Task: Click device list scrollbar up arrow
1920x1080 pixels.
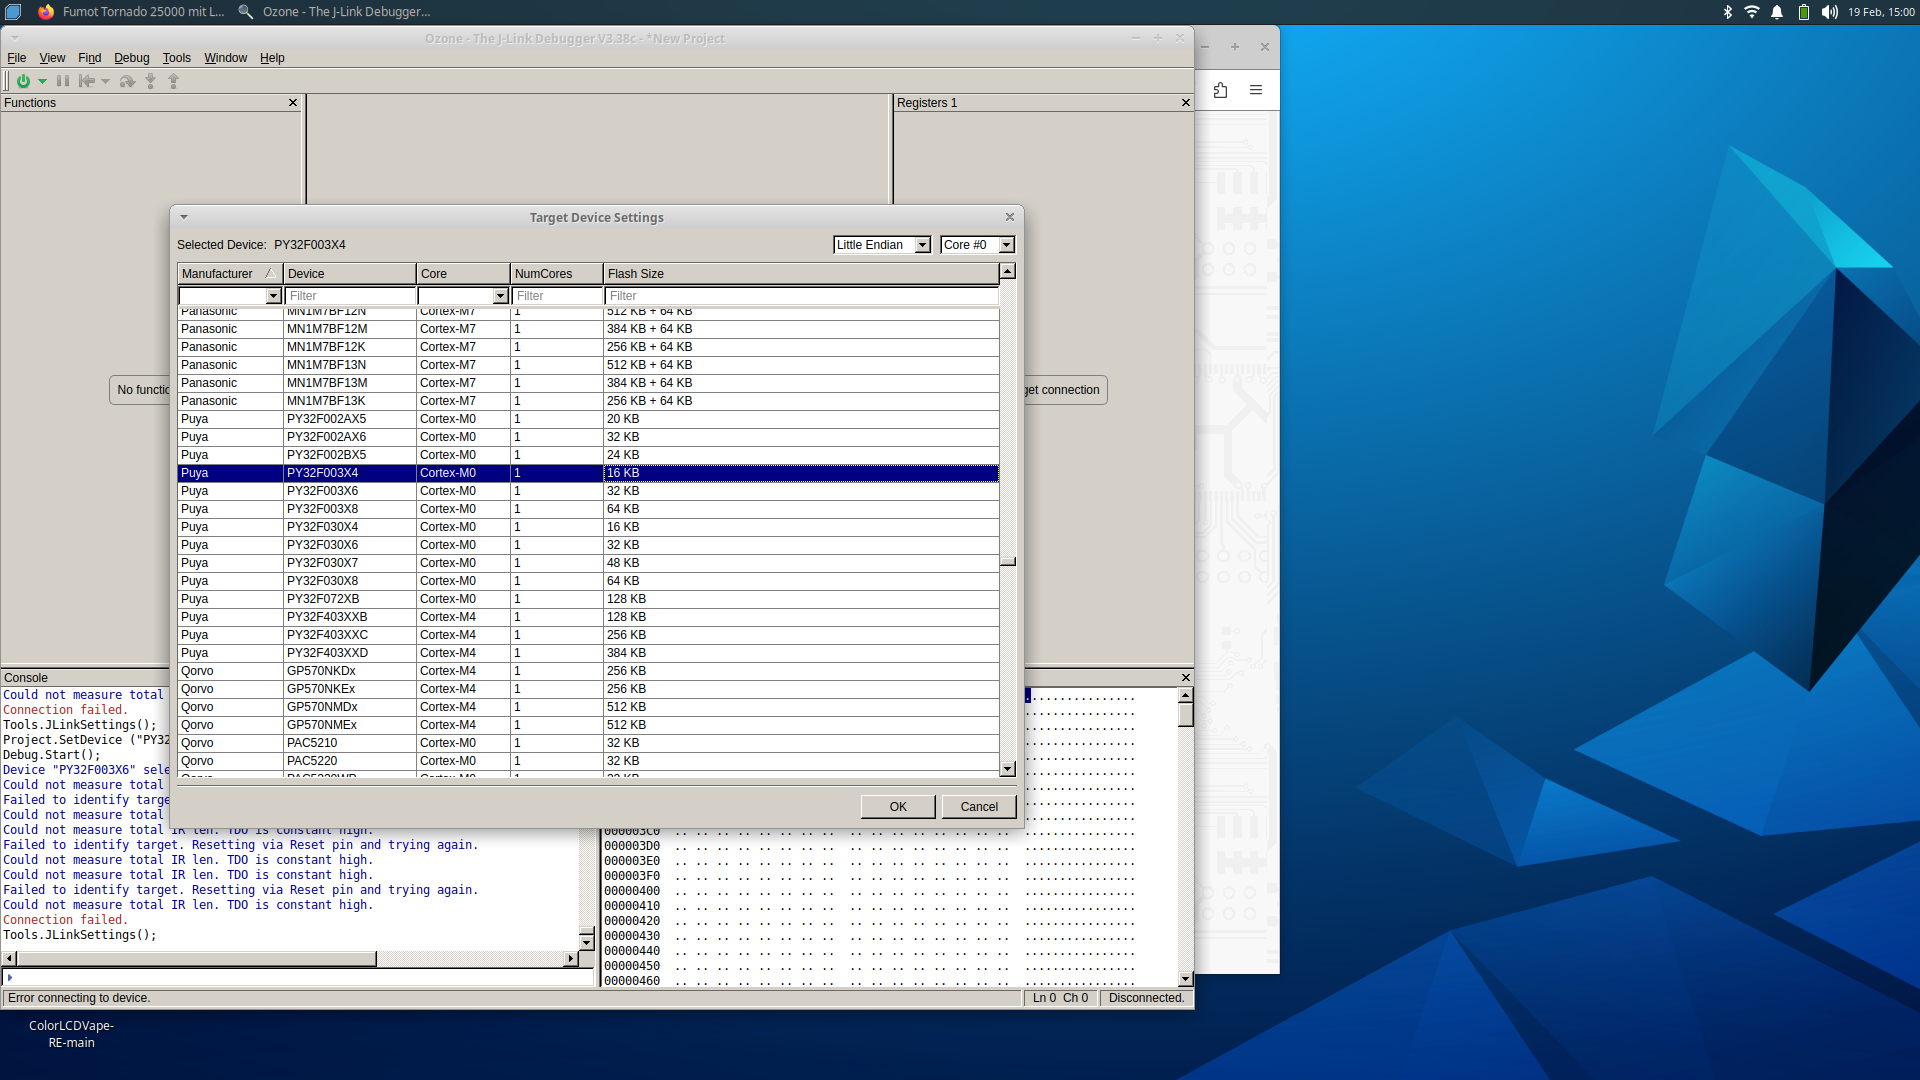Action: (1008, 271)
